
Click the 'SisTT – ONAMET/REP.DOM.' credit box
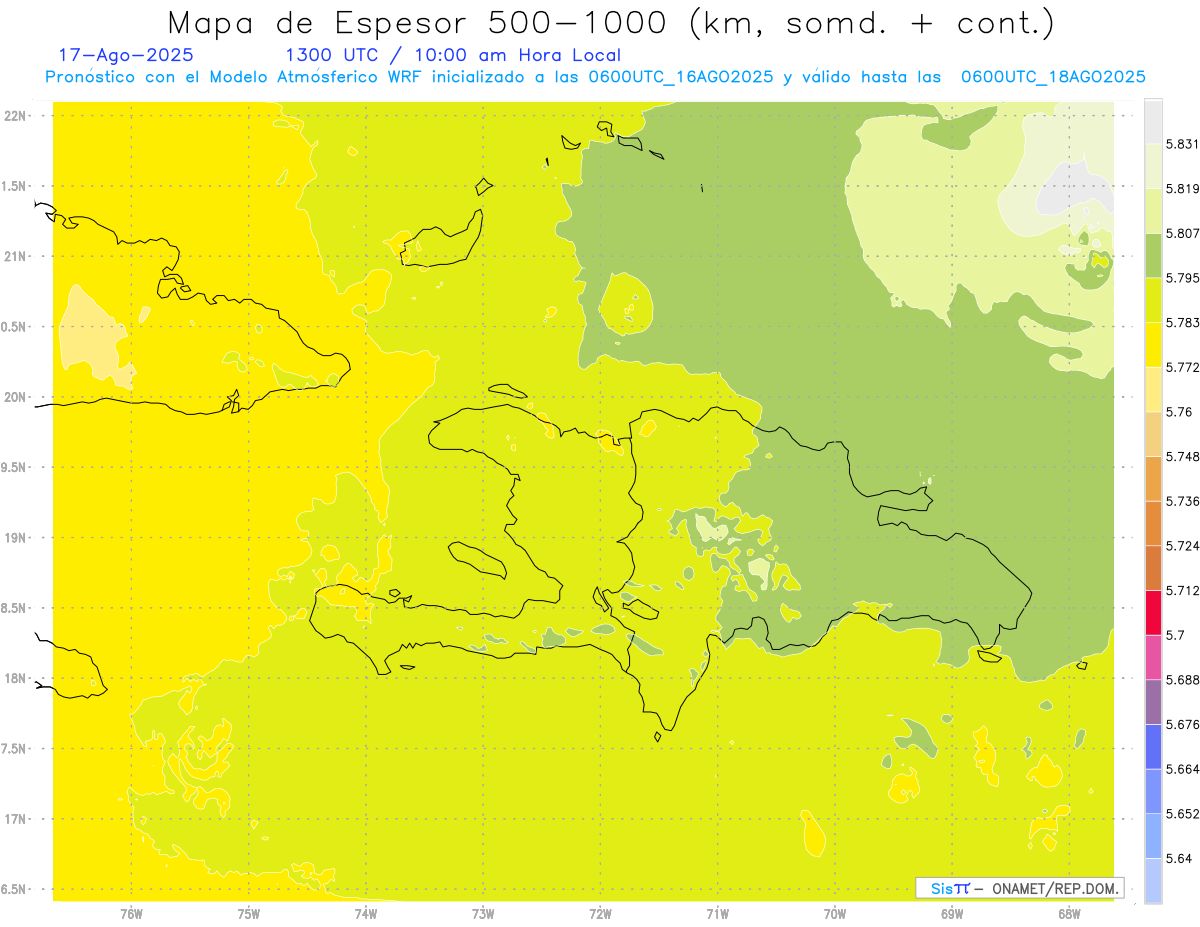[x=1020, y=888]
